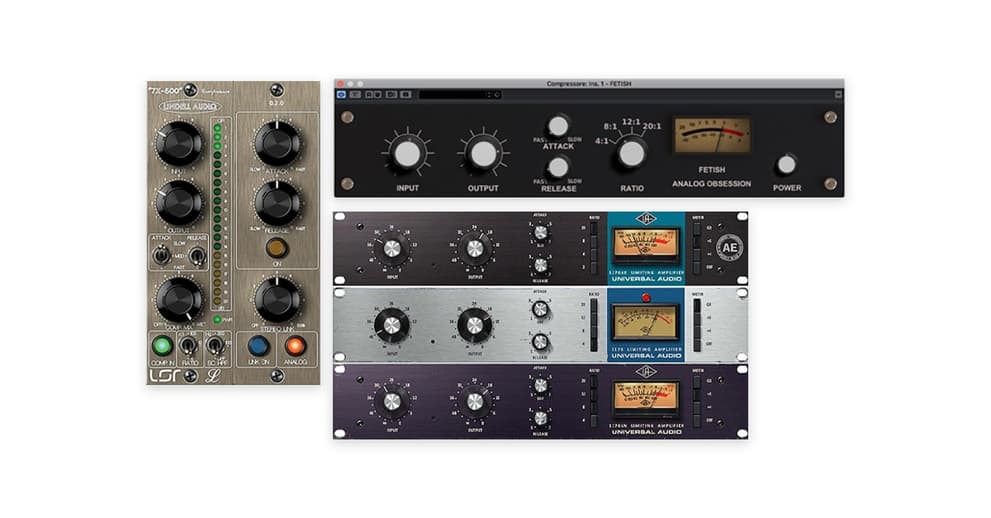Click the OUTPUT knob on purple 1176
Screen dimensions: 991x518
tap(475, 401)
